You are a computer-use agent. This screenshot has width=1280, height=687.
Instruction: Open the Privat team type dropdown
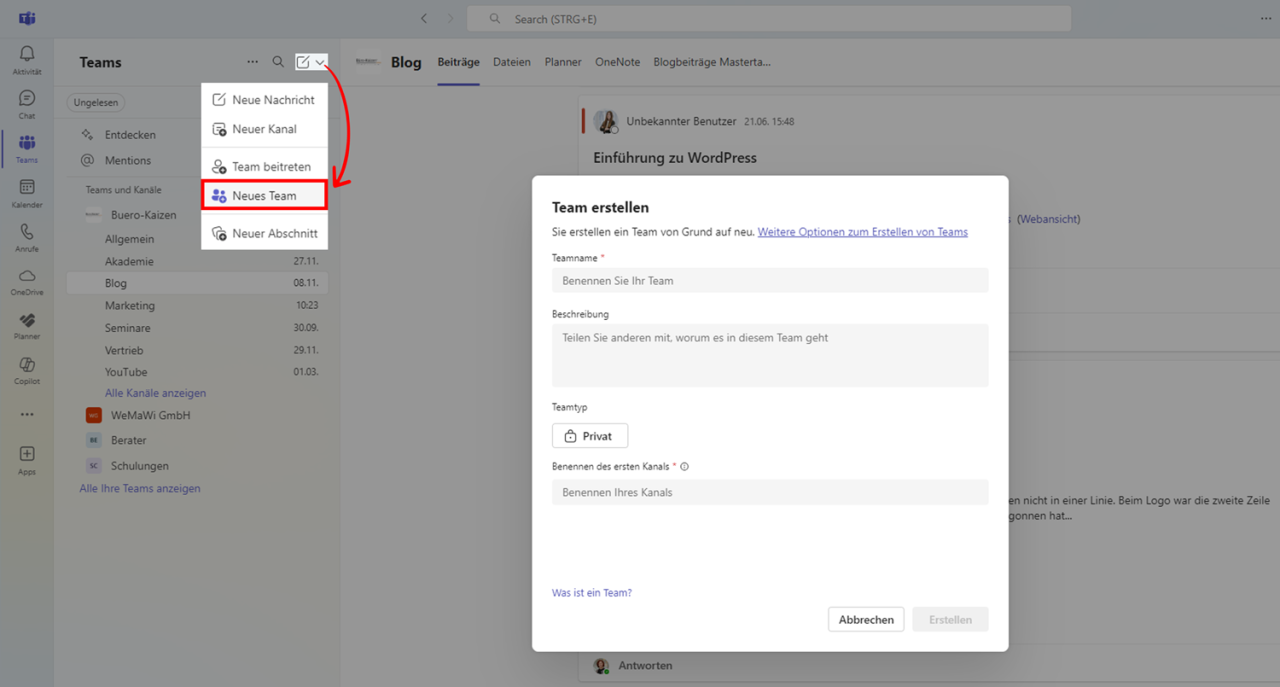[x=590, y=436]
